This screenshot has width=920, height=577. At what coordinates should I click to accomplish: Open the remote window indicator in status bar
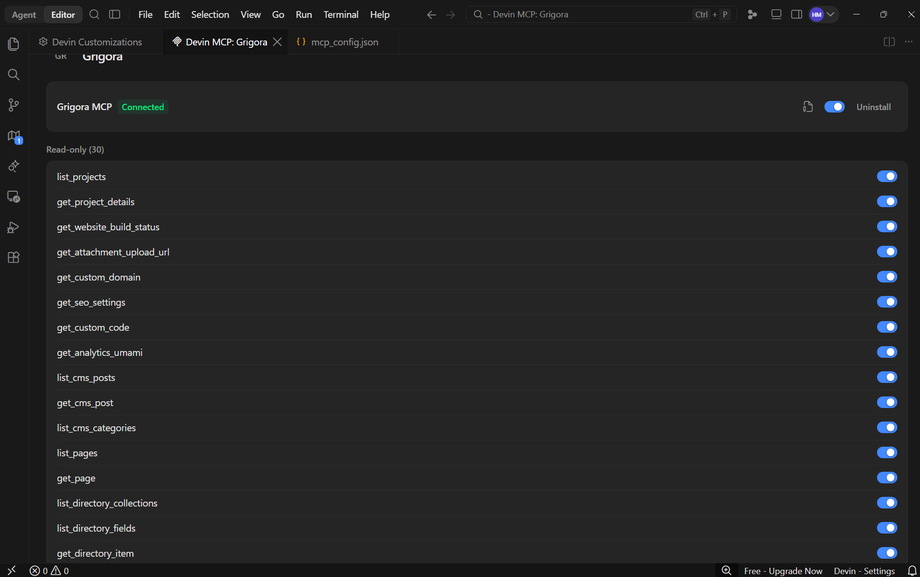click(12, 571)
